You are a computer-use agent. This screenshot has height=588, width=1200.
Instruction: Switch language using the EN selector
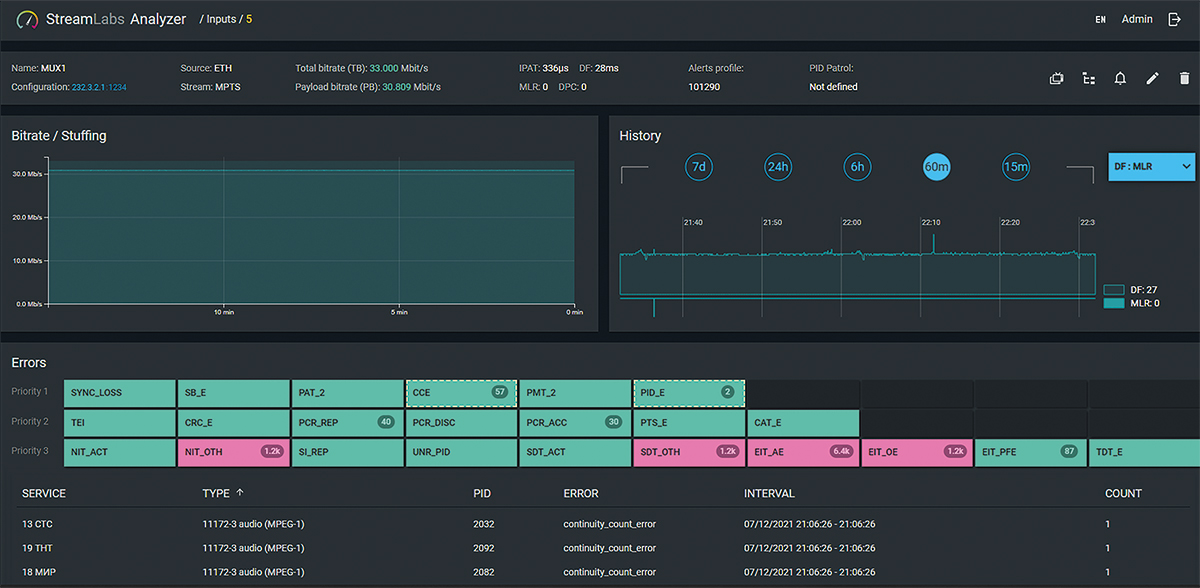pos(1100,20)
